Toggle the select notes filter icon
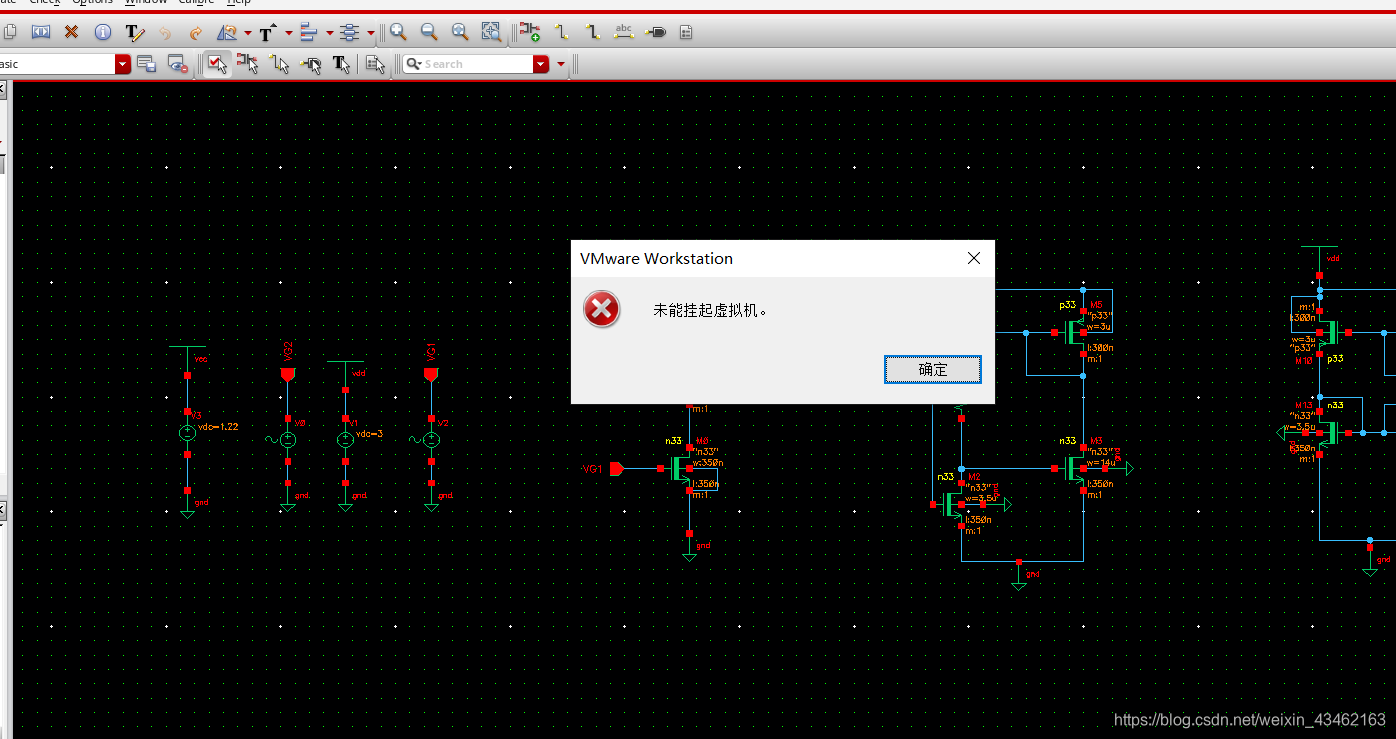The image size is (1396, 739). (376, 64)
